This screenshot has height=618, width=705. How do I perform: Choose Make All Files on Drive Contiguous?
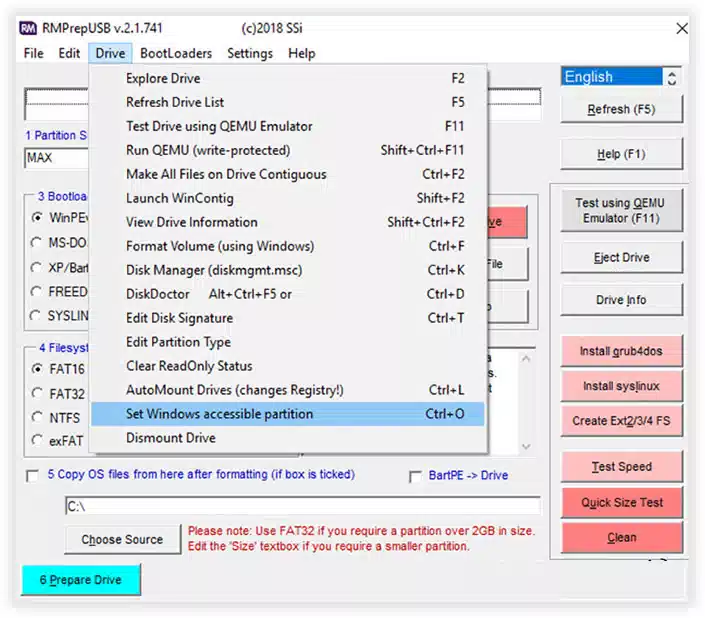click(288, 174)
